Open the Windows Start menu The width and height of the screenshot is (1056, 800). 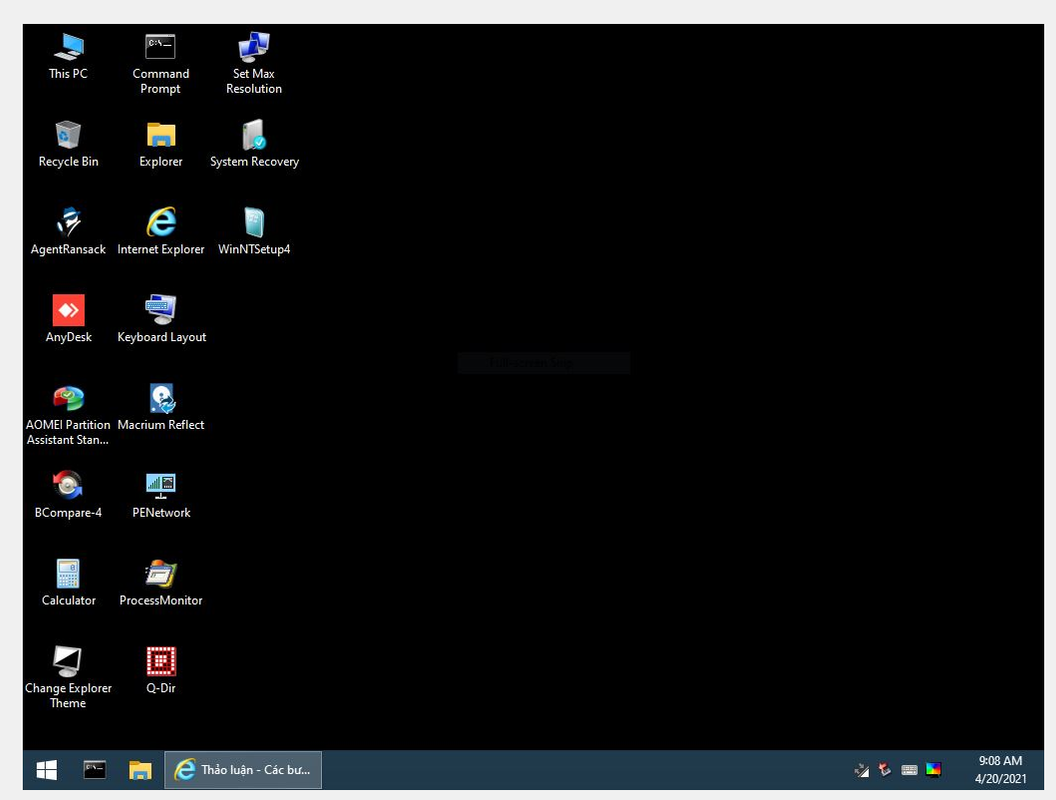coord(46,770)
